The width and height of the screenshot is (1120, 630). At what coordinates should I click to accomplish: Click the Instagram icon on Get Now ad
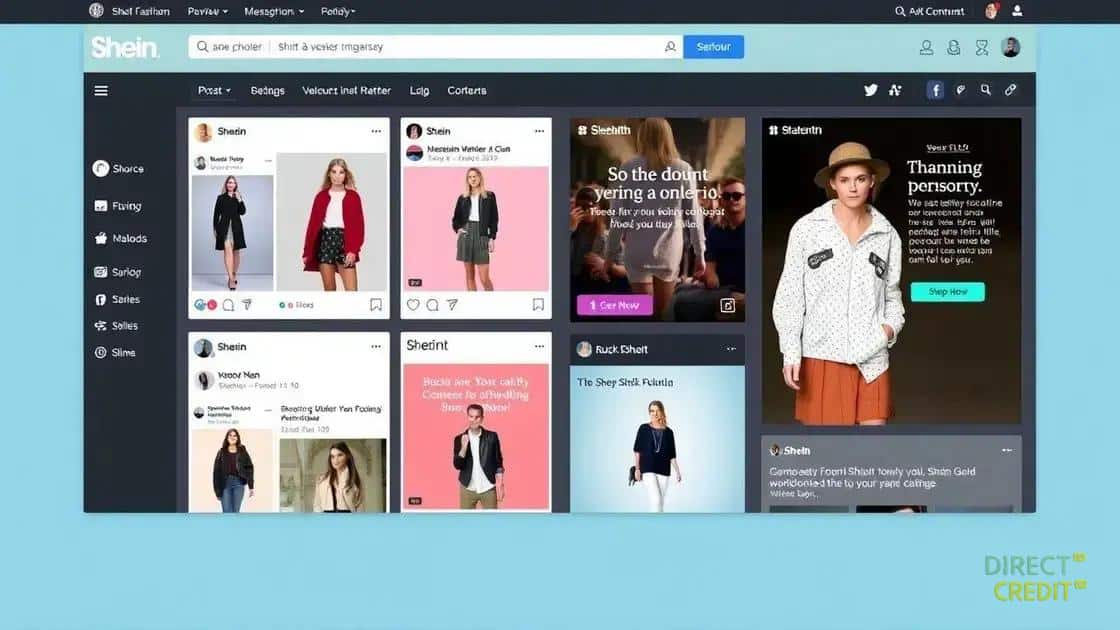tap(727, 306)
